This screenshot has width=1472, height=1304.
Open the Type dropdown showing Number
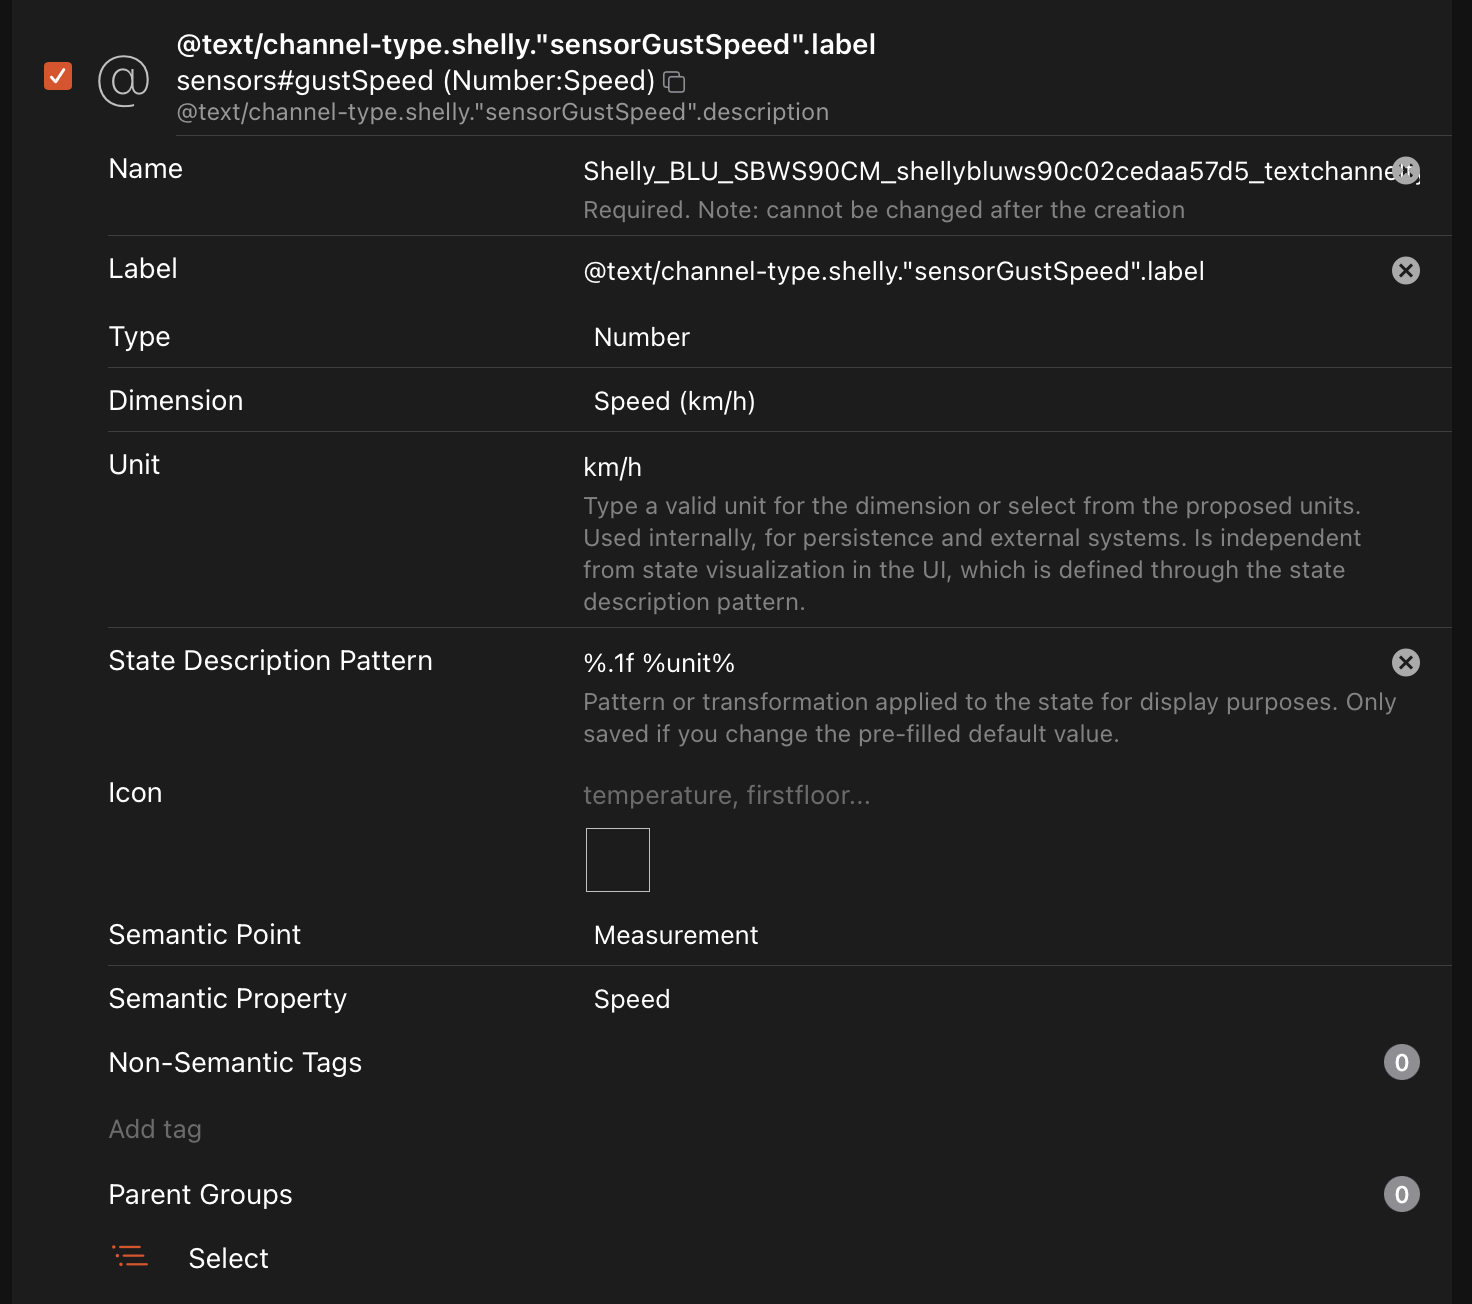[x=1000, y=337]
